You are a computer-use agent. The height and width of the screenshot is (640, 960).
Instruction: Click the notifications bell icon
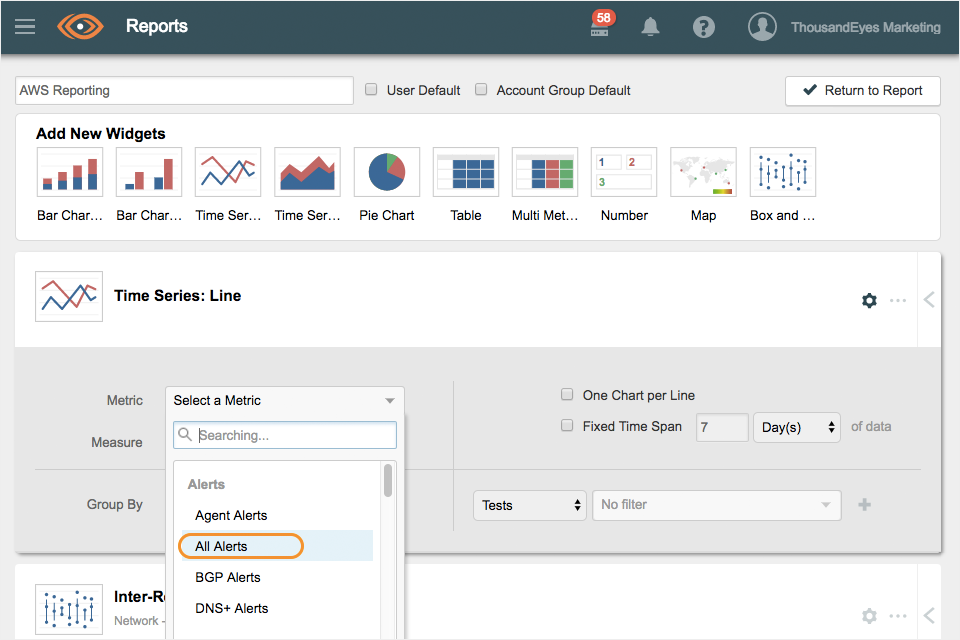pos(651,27)
